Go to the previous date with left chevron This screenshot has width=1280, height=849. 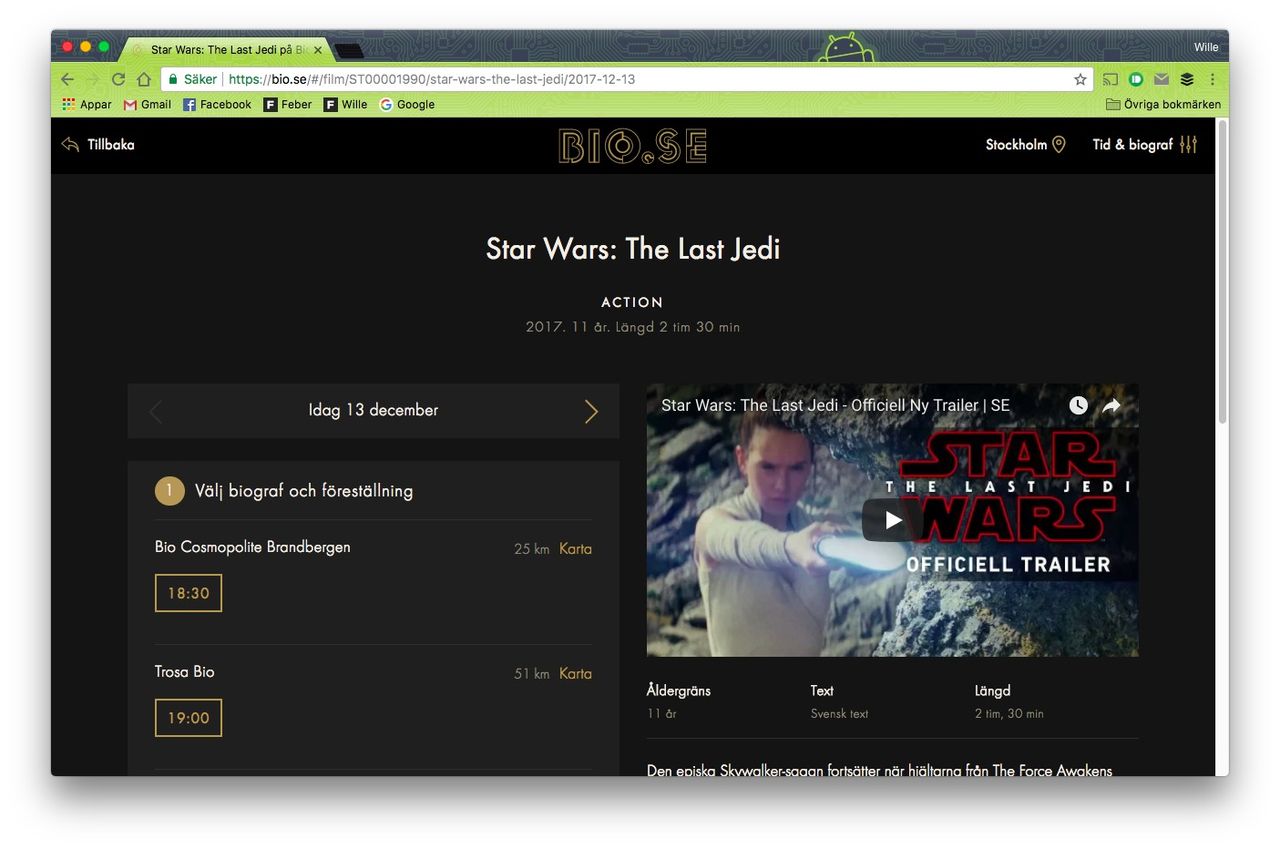(x=155, y=411)
